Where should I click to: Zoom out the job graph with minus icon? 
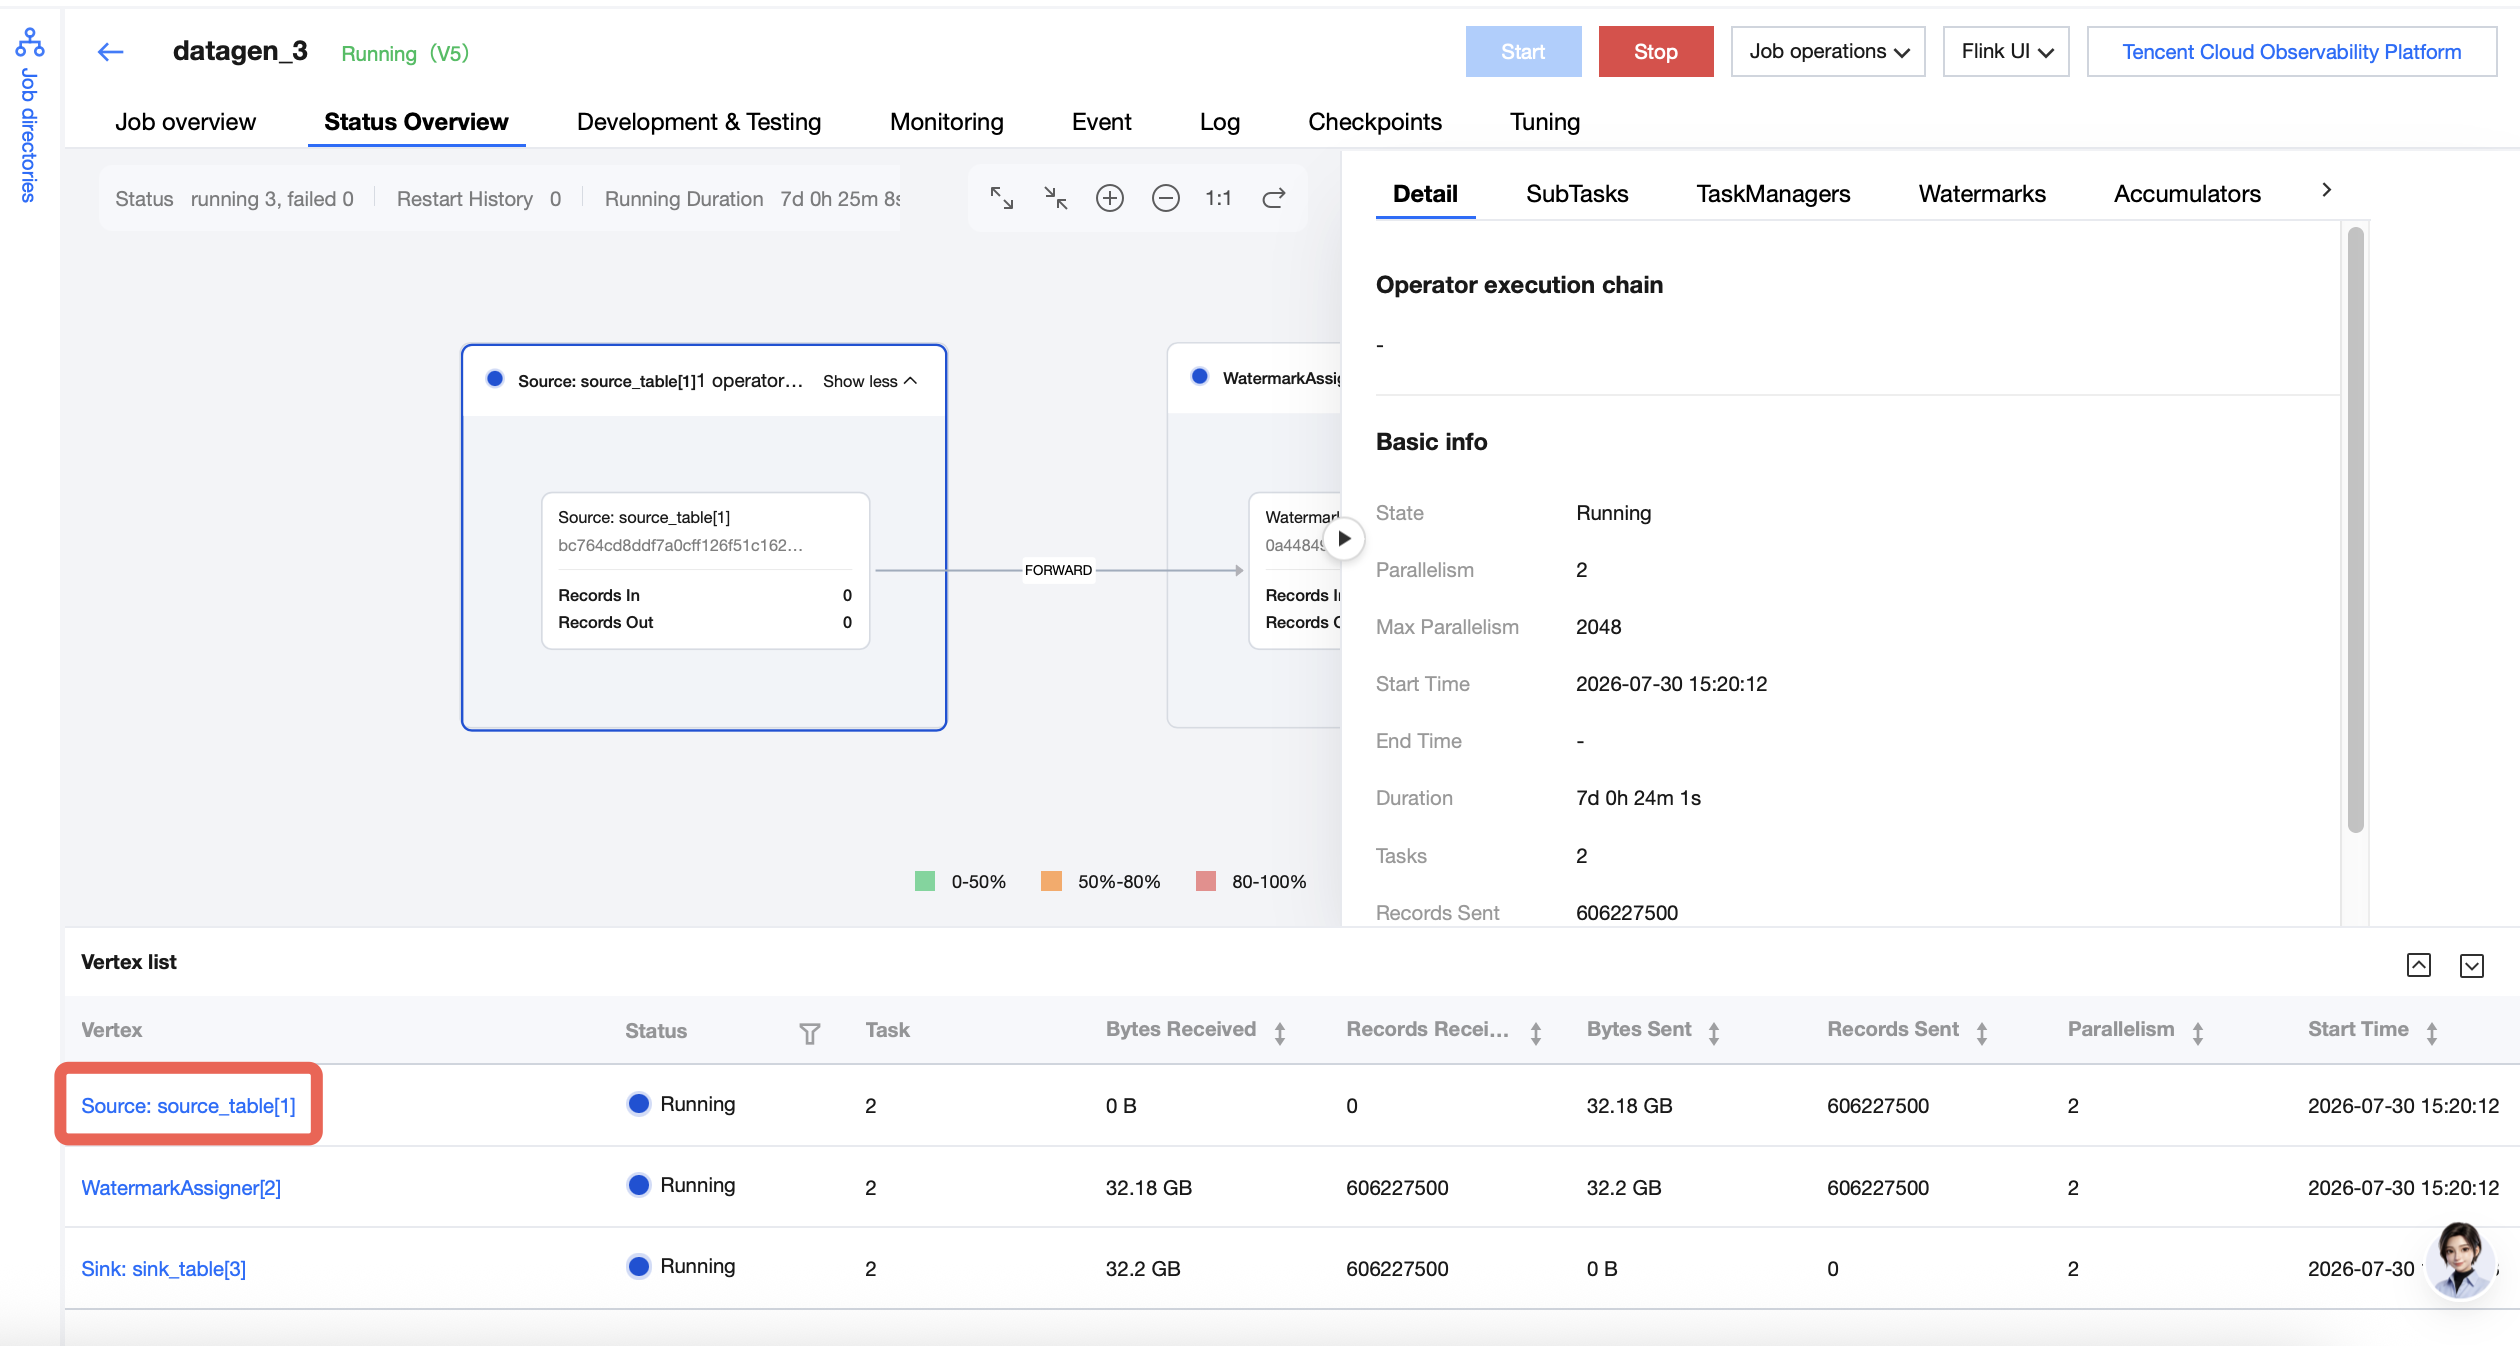[x=1166, y=198]
